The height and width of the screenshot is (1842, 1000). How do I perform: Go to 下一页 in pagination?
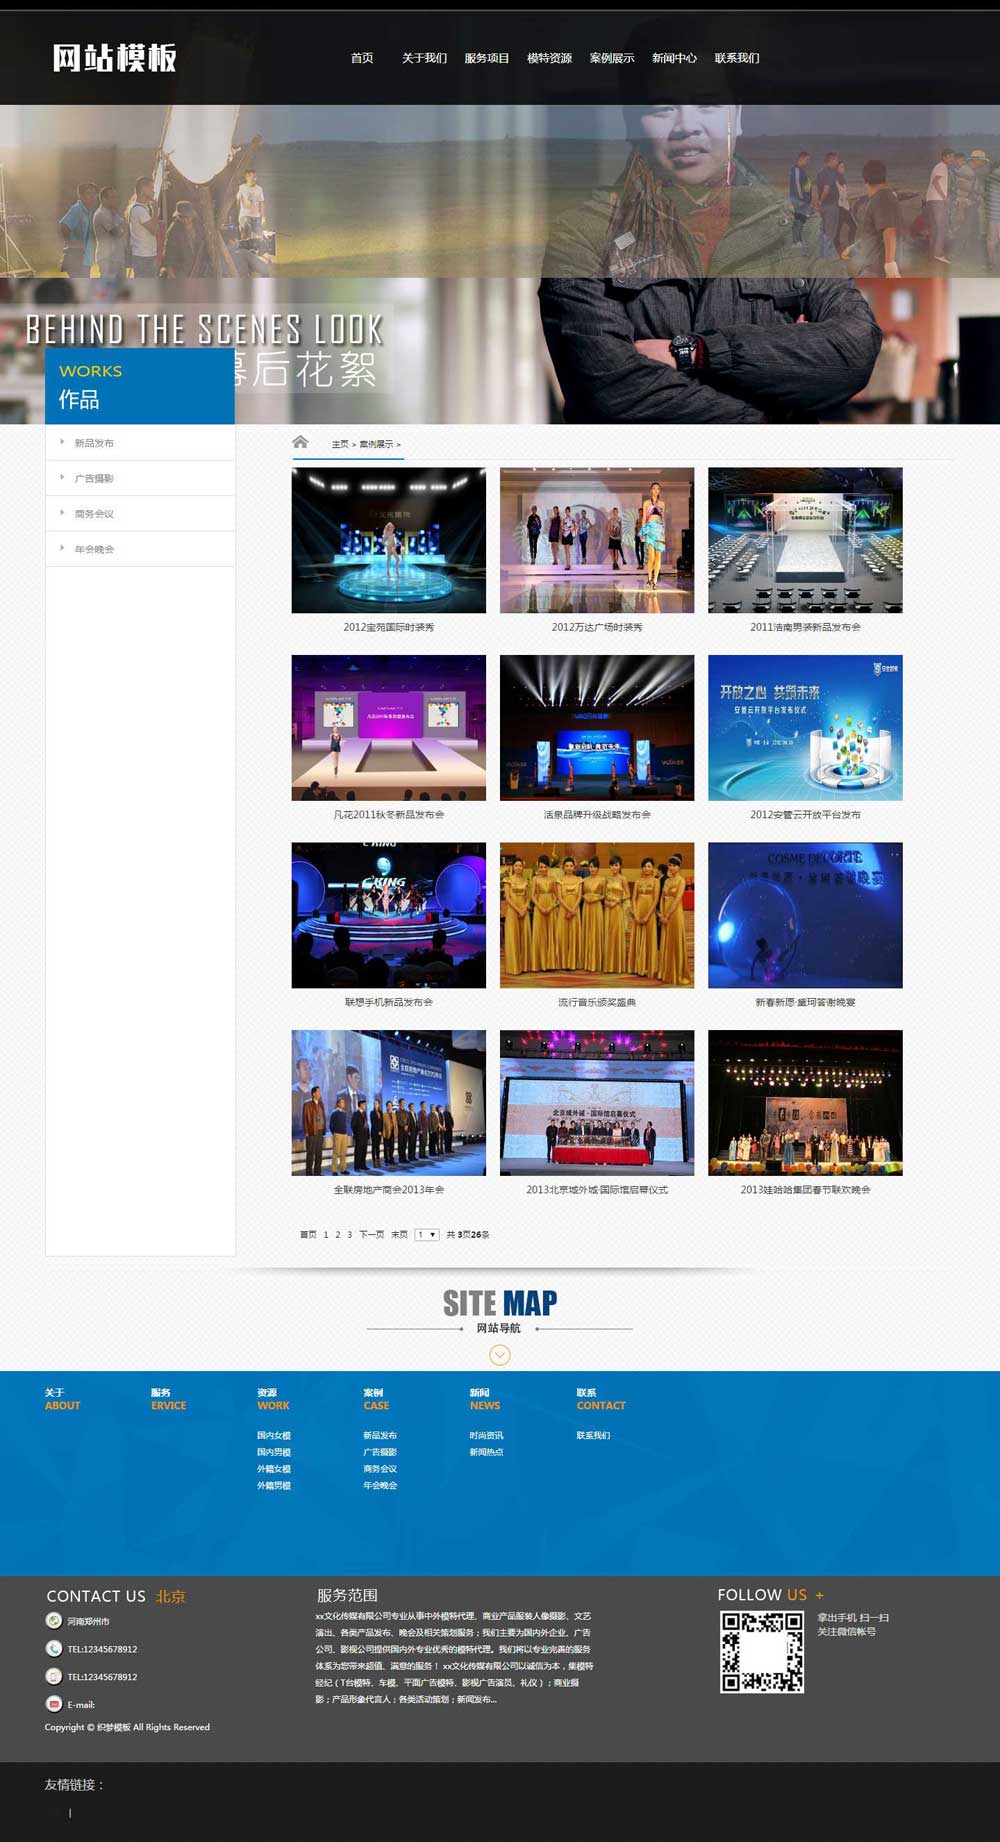click(x=371, y=1235)
